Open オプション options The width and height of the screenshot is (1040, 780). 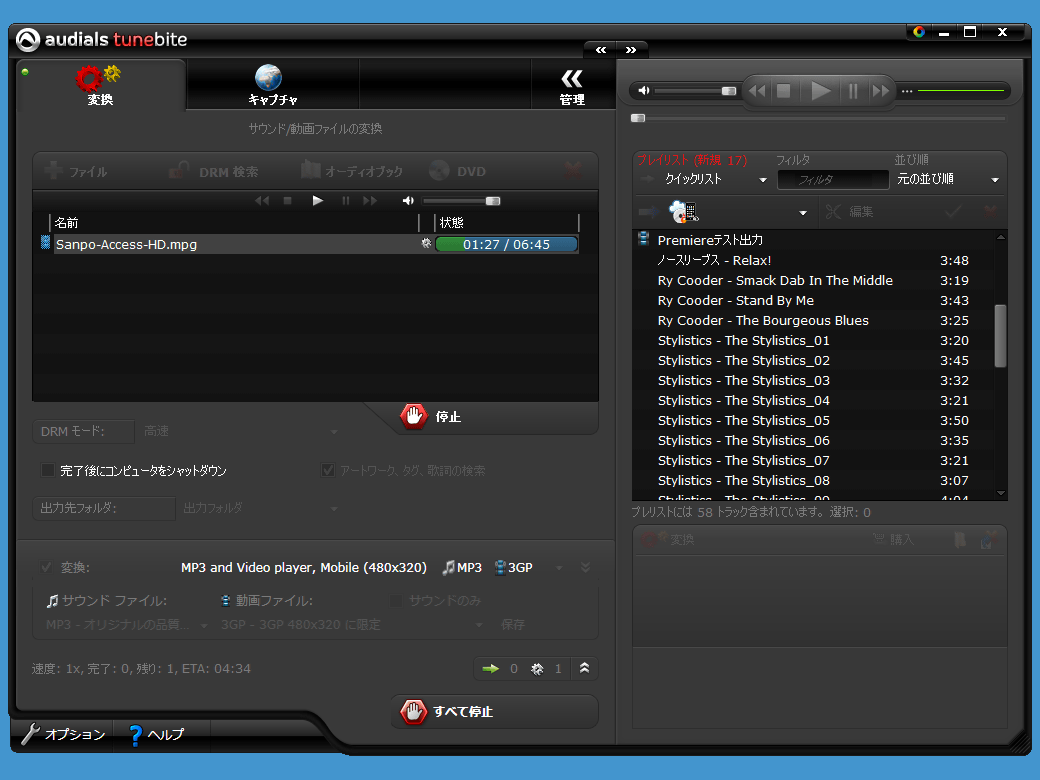(x=64, y=734)
